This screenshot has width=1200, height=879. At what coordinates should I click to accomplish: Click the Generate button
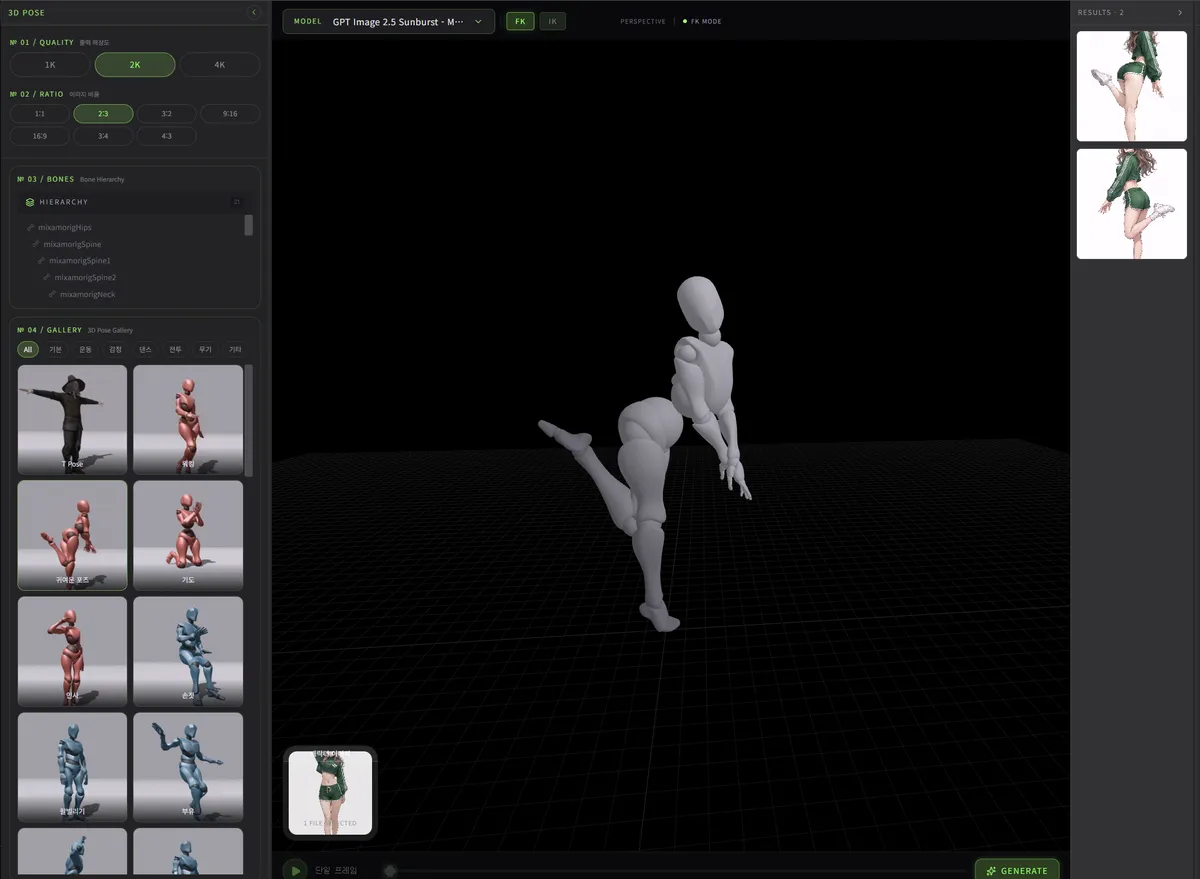tap(1017, 870)
